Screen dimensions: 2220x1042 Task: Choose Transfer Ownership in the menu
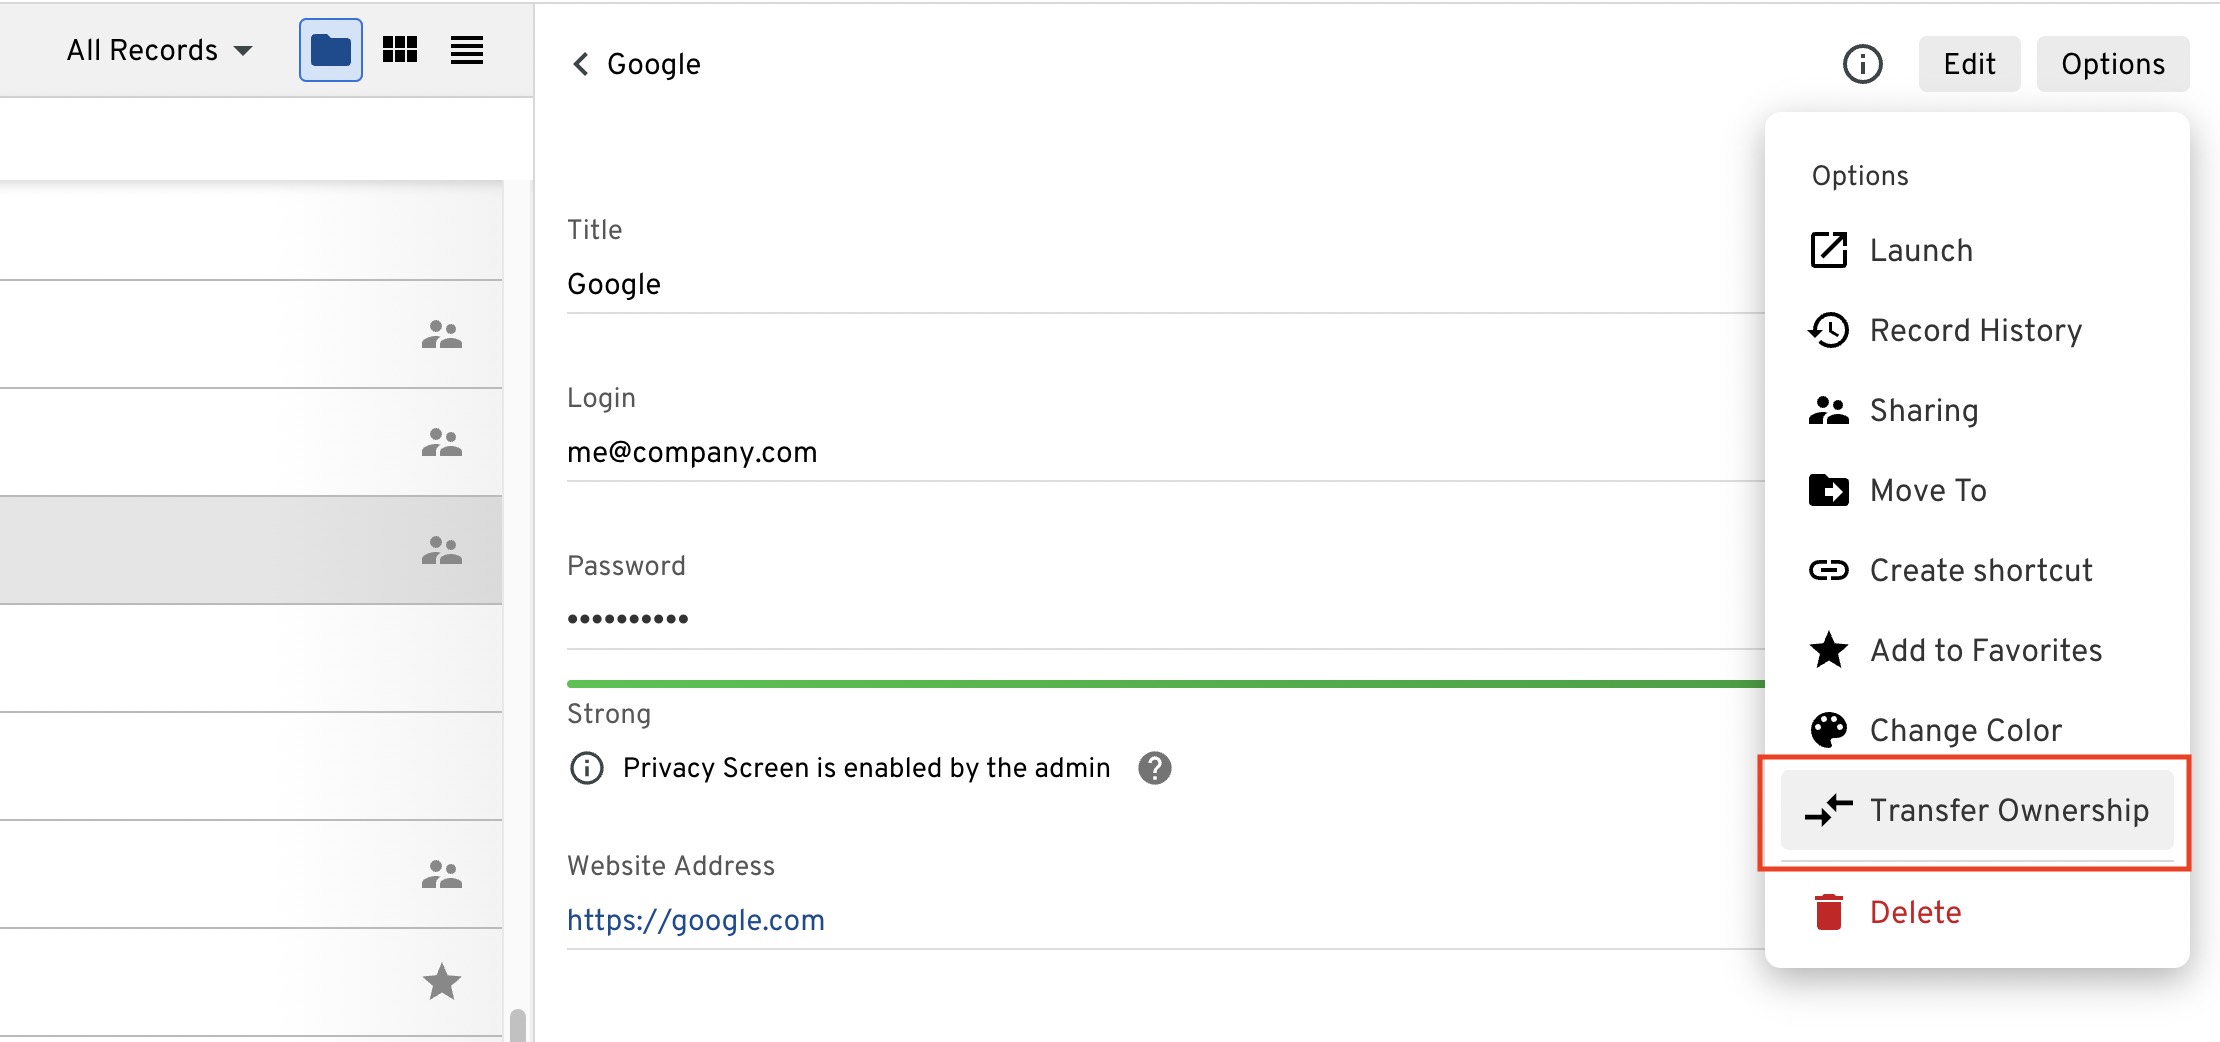click(2008, 810)
